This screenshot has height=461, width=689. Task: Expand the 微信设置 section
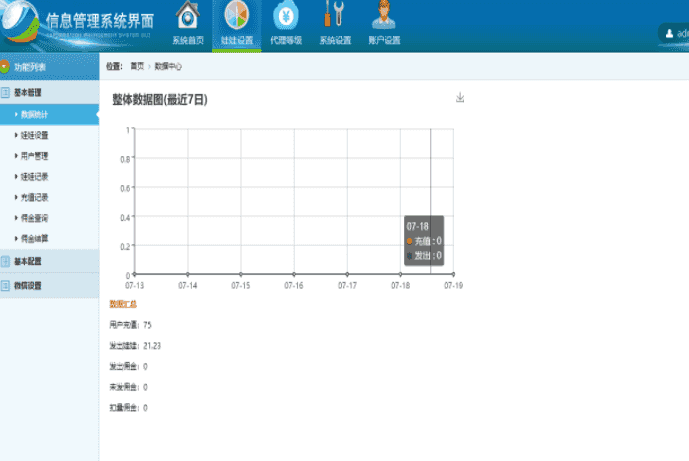49,286
